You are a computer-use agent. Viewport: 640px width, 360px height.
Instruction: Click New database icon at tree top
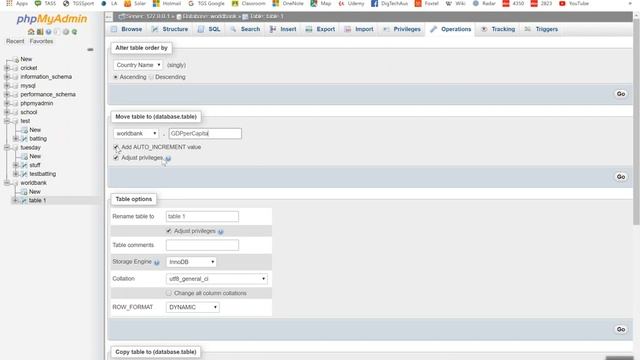(16, 60)
